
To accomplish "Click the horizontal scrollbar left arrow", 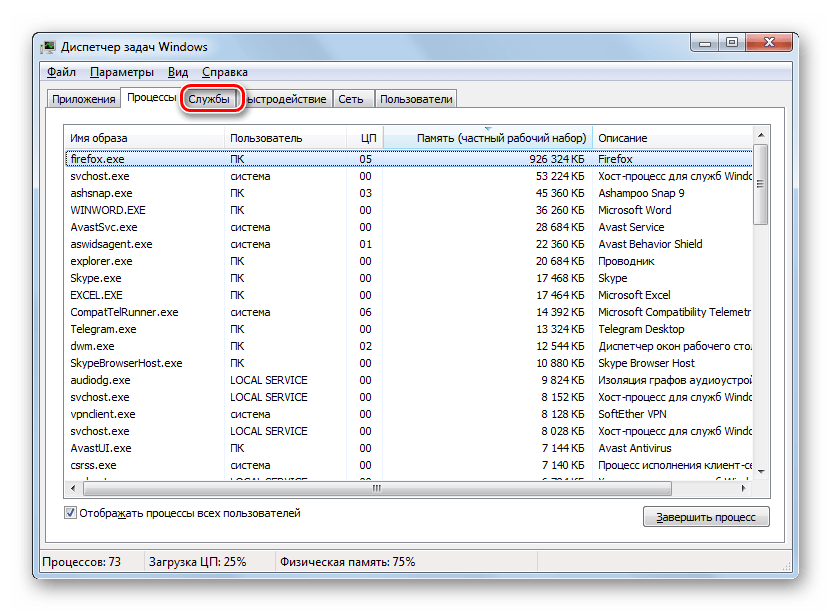I will [x=73, y=488].
